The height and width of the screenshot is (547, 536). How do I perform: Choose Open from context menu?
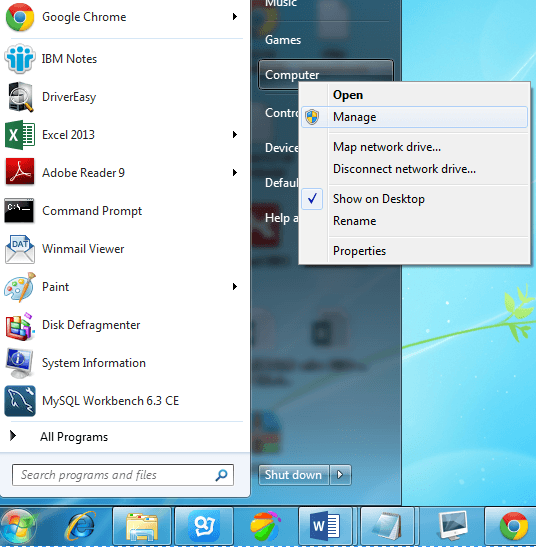[x=415, y=95]
